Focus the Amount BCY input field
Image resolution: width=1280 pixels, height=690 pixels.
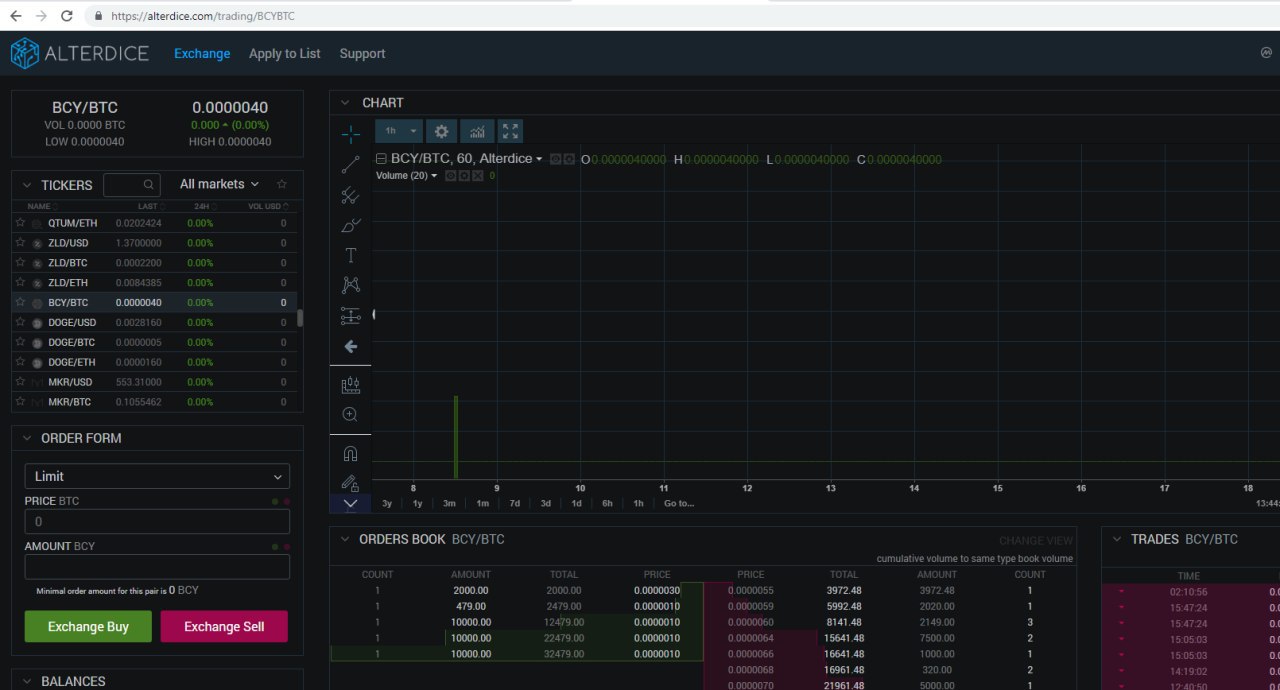coord(157,567)
